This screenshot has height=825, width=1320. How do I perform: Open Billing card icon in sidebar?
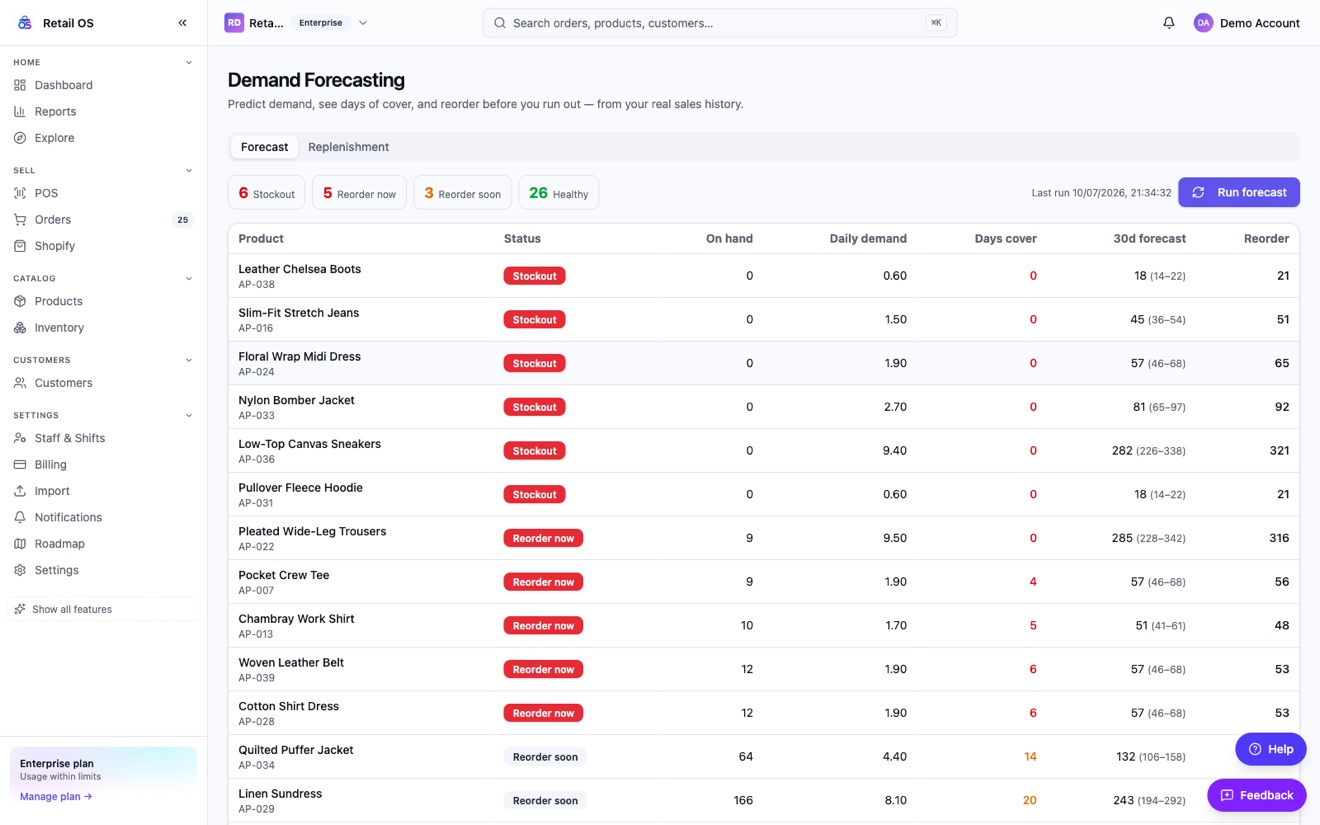click(x=20, y=465)
